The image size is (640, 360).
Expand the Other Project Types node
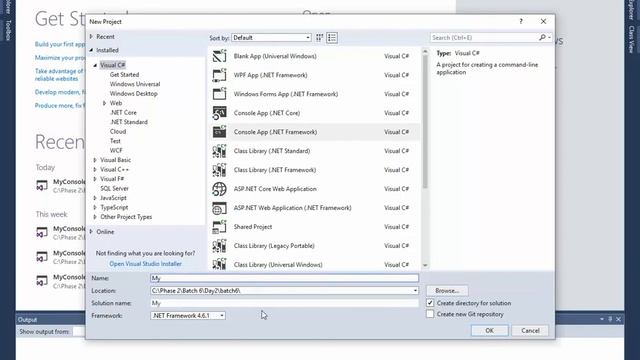pos(95,217)
